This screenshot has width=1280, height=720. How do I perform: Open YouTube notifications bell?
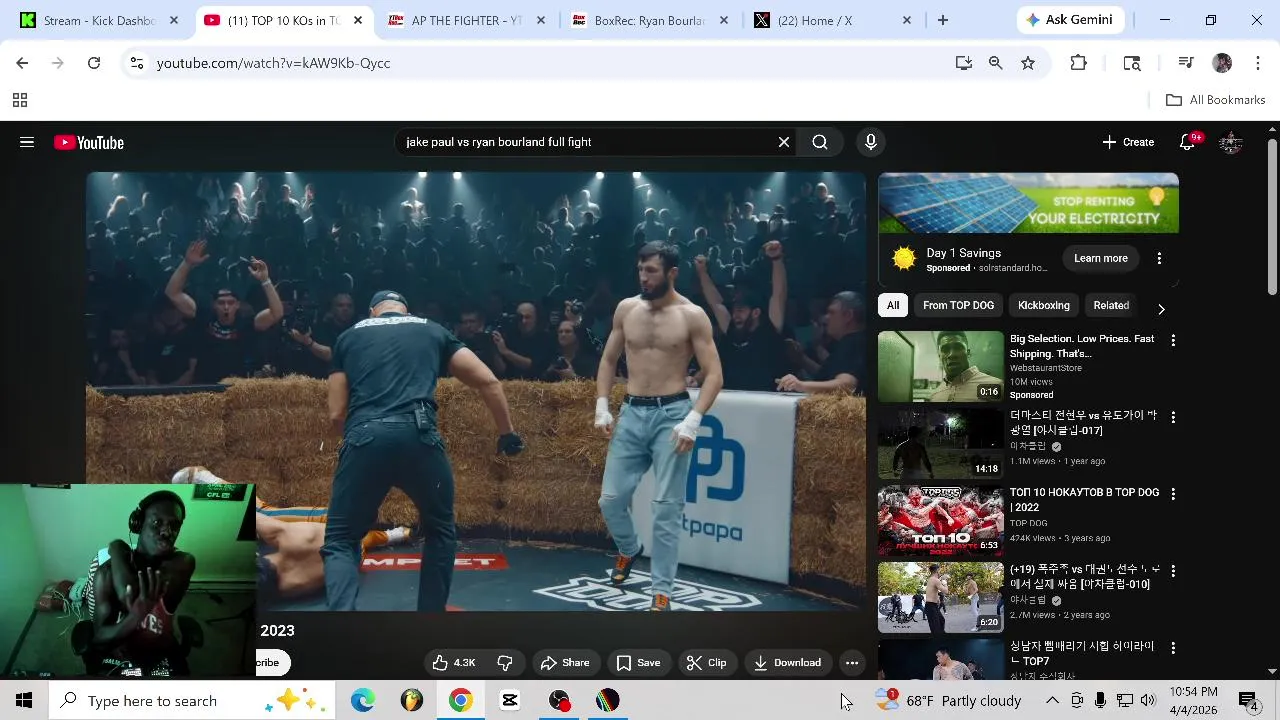(x=1188, y=142)
